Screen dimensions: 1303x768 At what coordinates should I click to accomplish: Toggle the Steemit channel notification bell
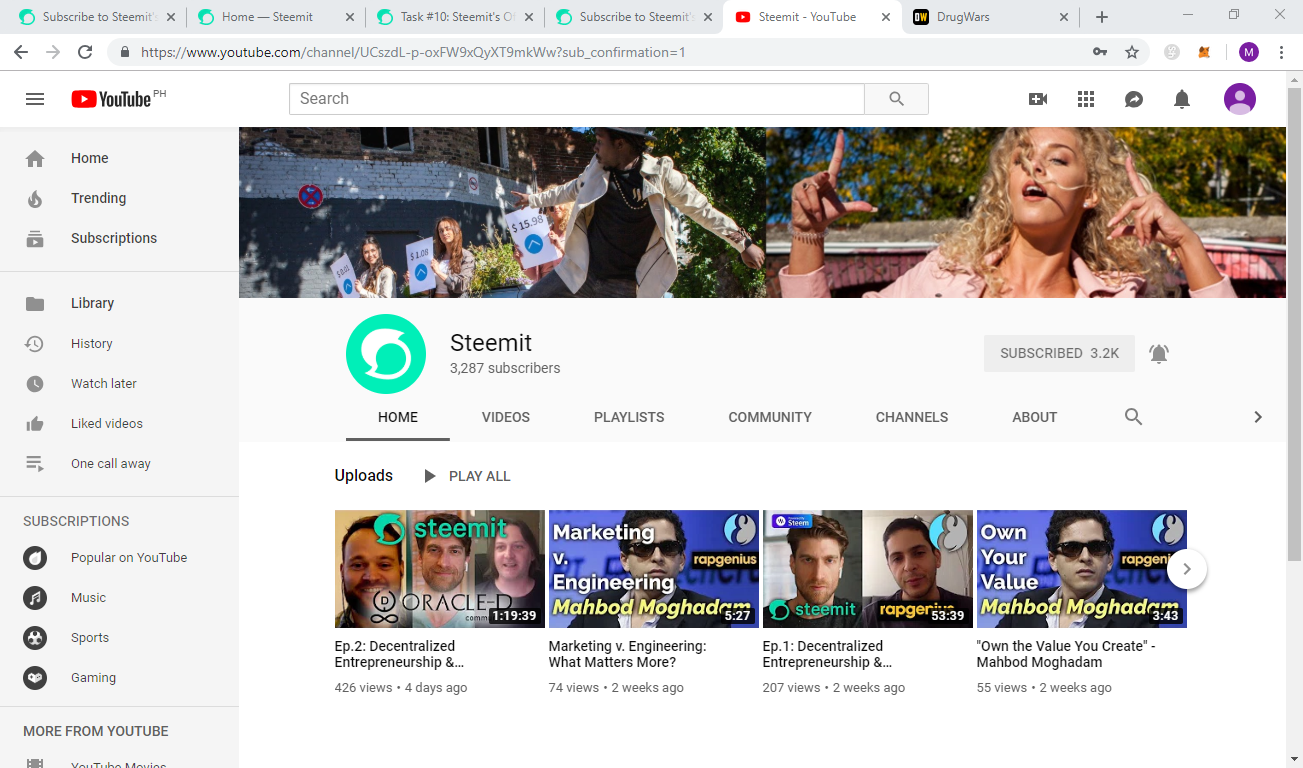pyautogui.click(x=1159, y=353)
